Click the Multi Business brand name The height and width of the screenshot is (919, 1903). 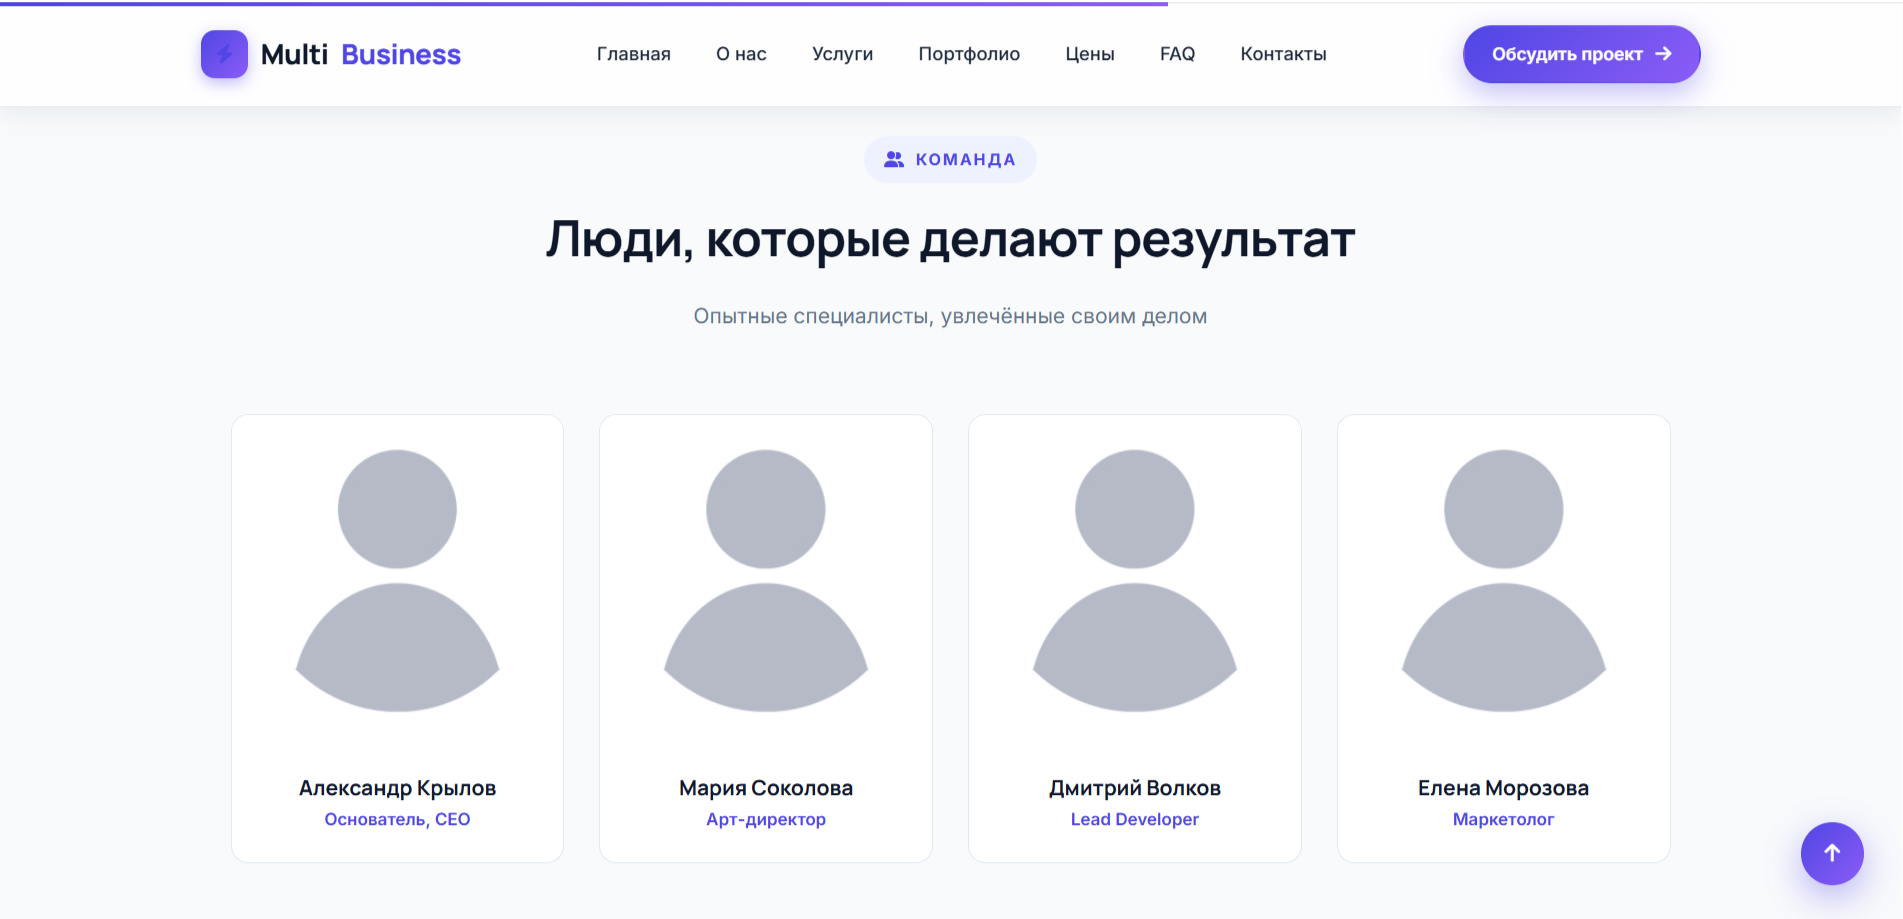tap(361, 54)
